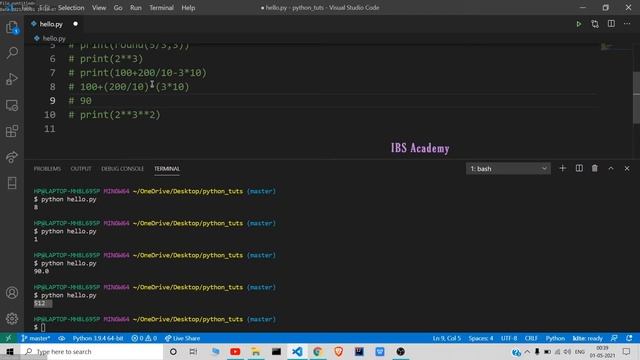The height and width of the screenshot is (360, 640).
Task: Open the Selection menu
Action: (x=71, y=8)
